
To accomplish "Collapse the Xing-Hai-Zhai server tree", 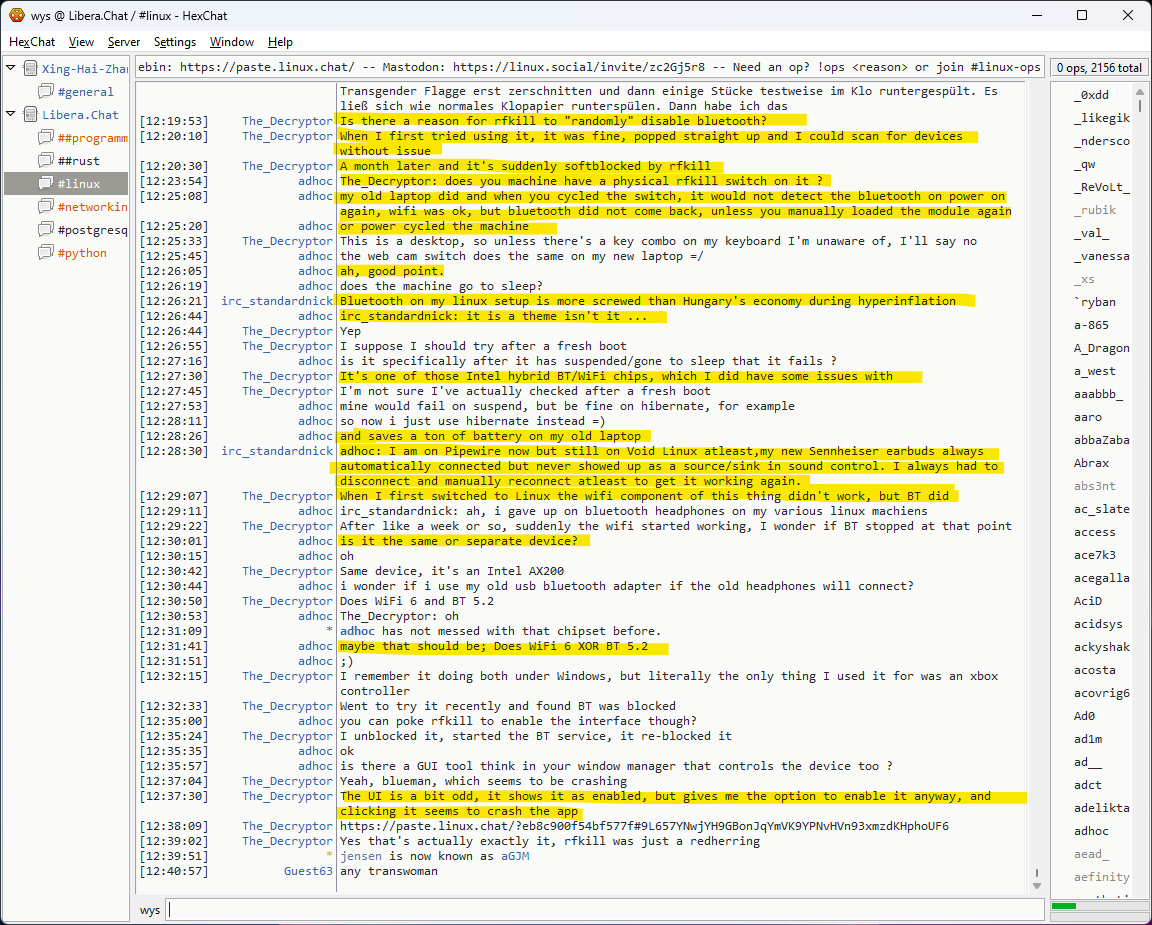I will click(11, 68).
